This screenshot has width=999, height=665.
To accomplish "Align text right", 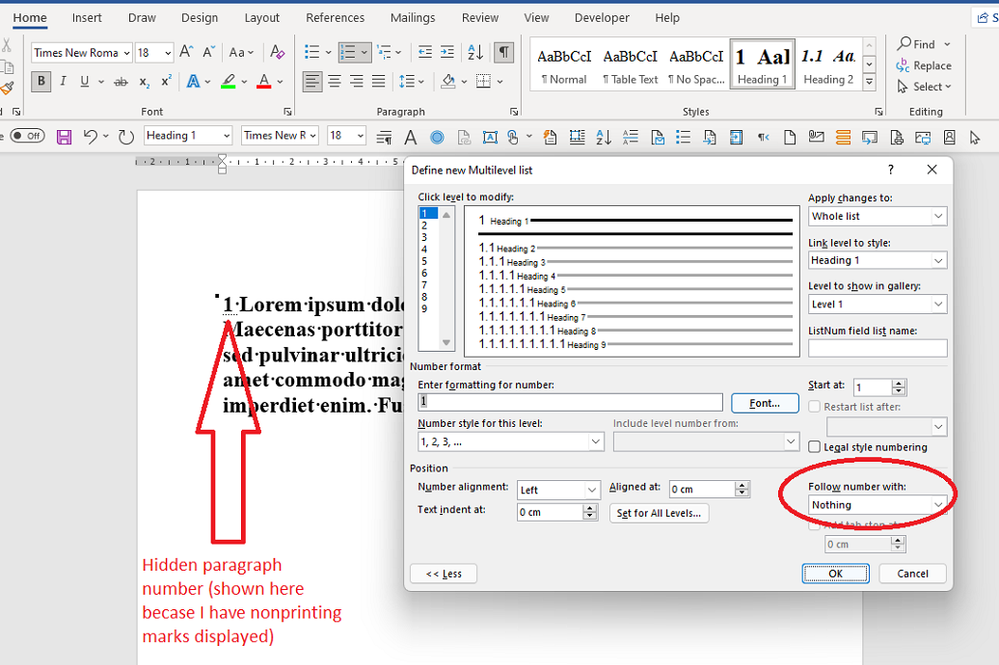I will [x=356, y=82].
